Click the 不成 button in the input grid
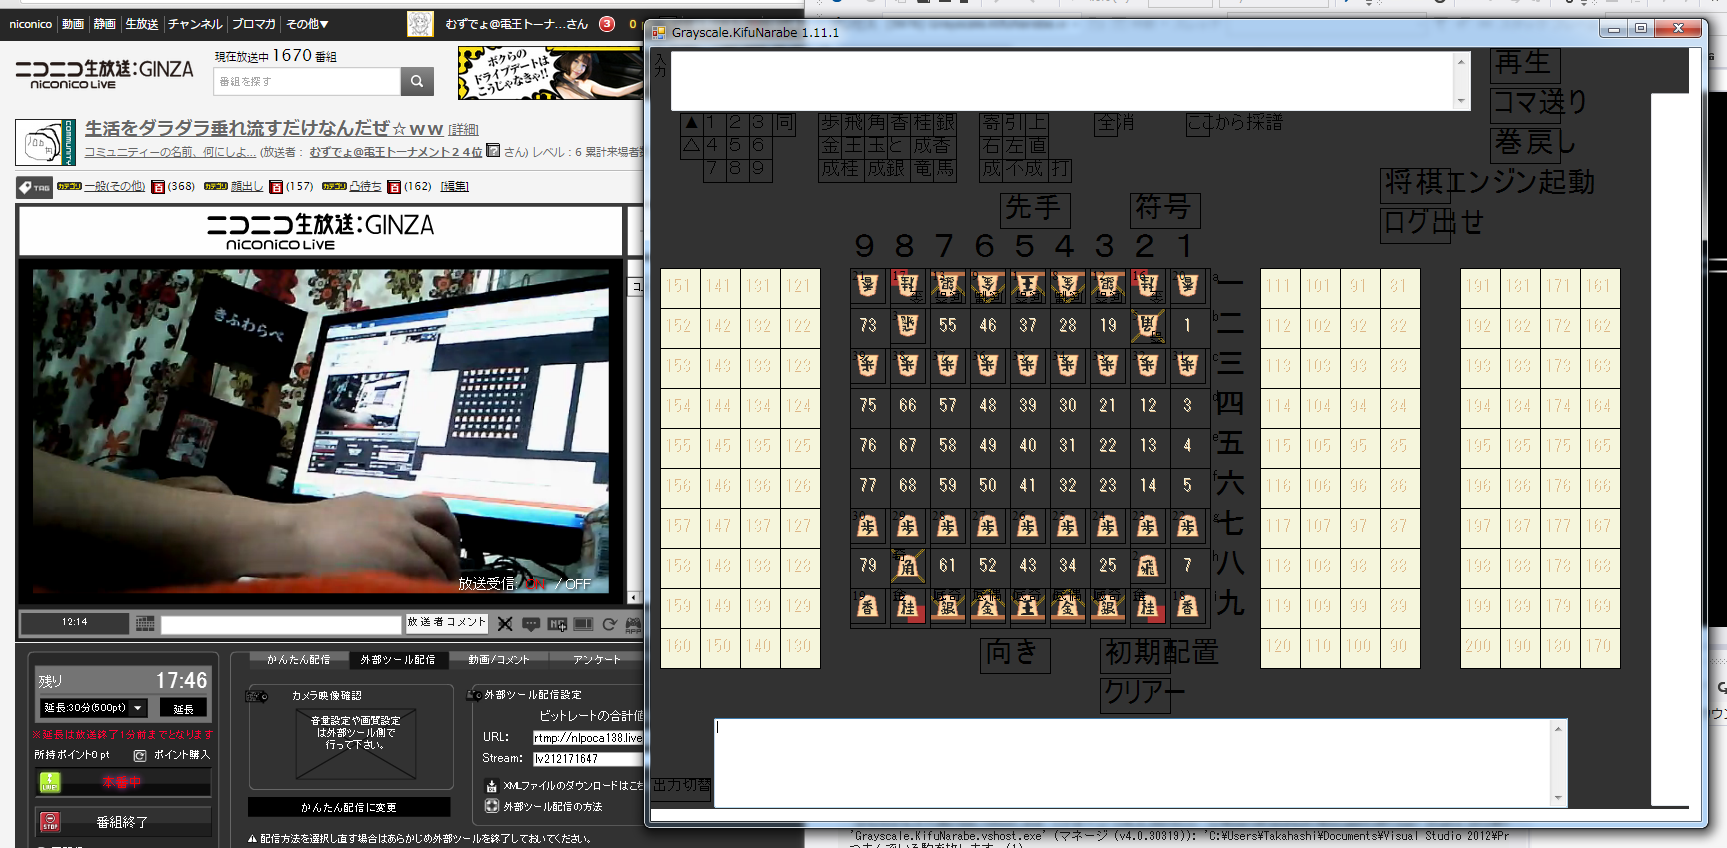 pyautogui.click(x=1026, y=169)
